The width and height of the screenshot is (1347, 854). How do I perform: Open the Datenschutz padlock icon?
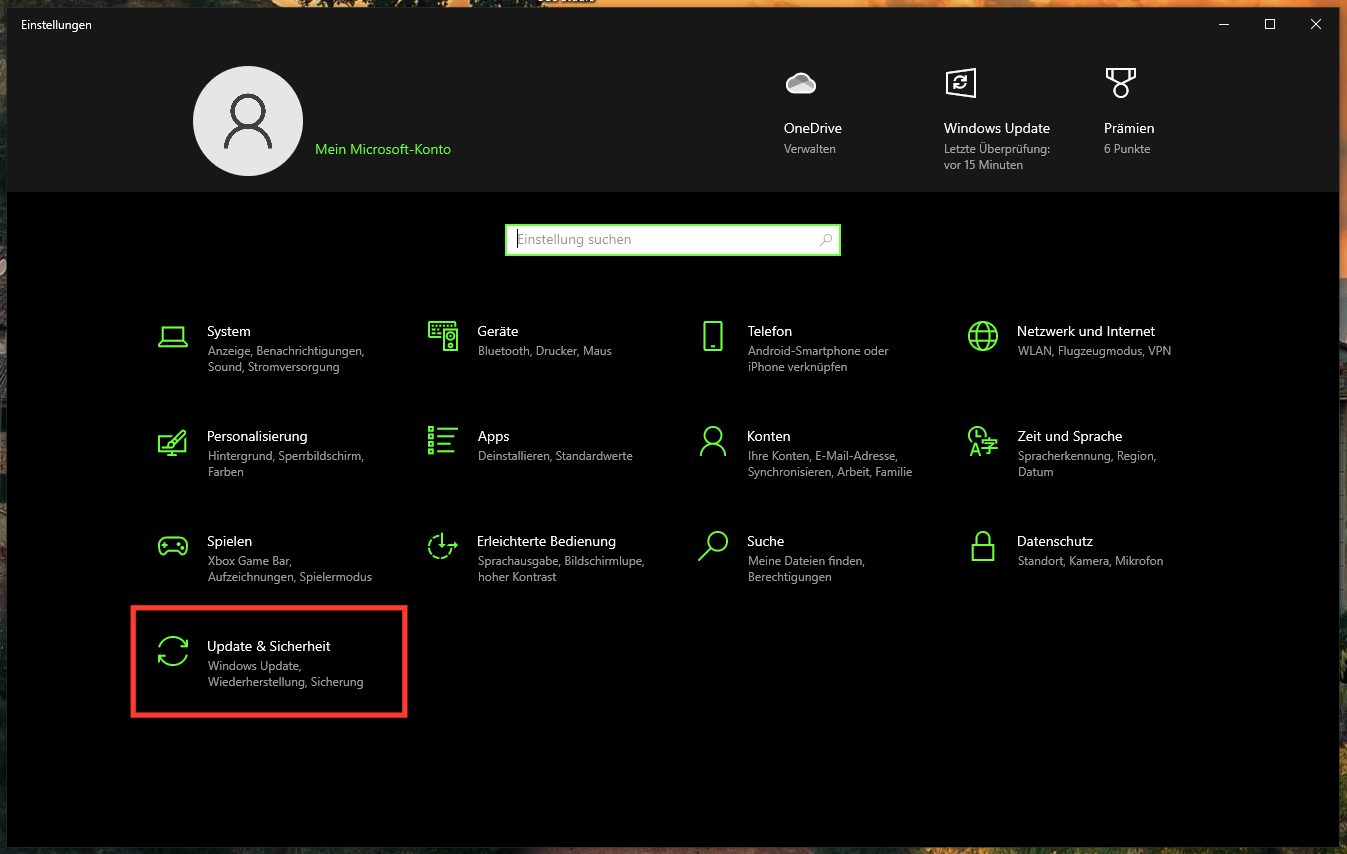983,546
